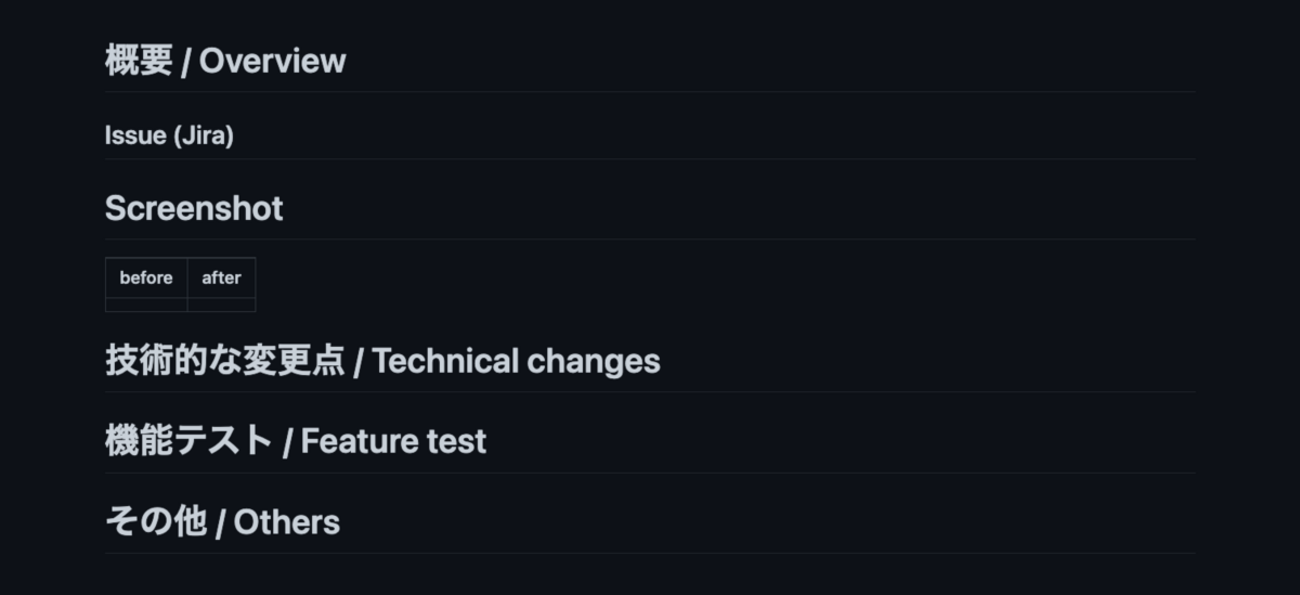
Task: Click the 概要 Japanese text in first heading
Action: pos(139,61)
